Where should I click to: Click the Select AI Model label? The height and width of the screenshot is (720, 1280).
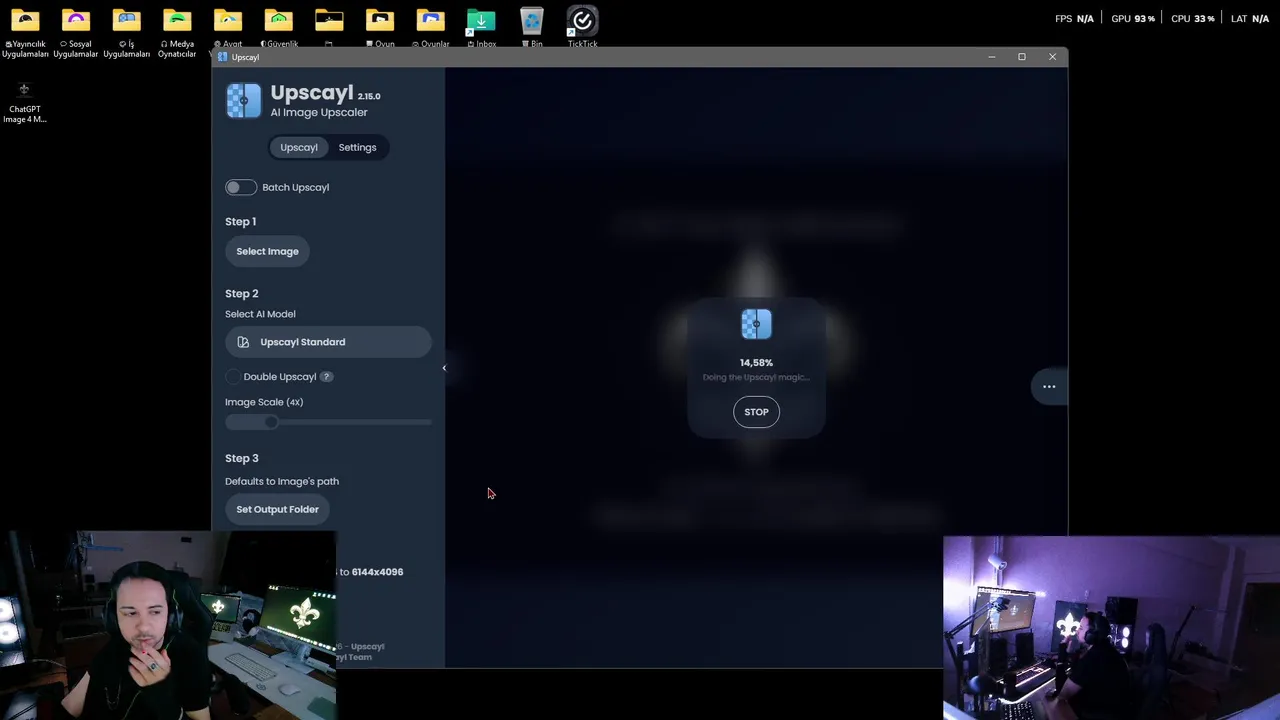(x=260, y=314)
